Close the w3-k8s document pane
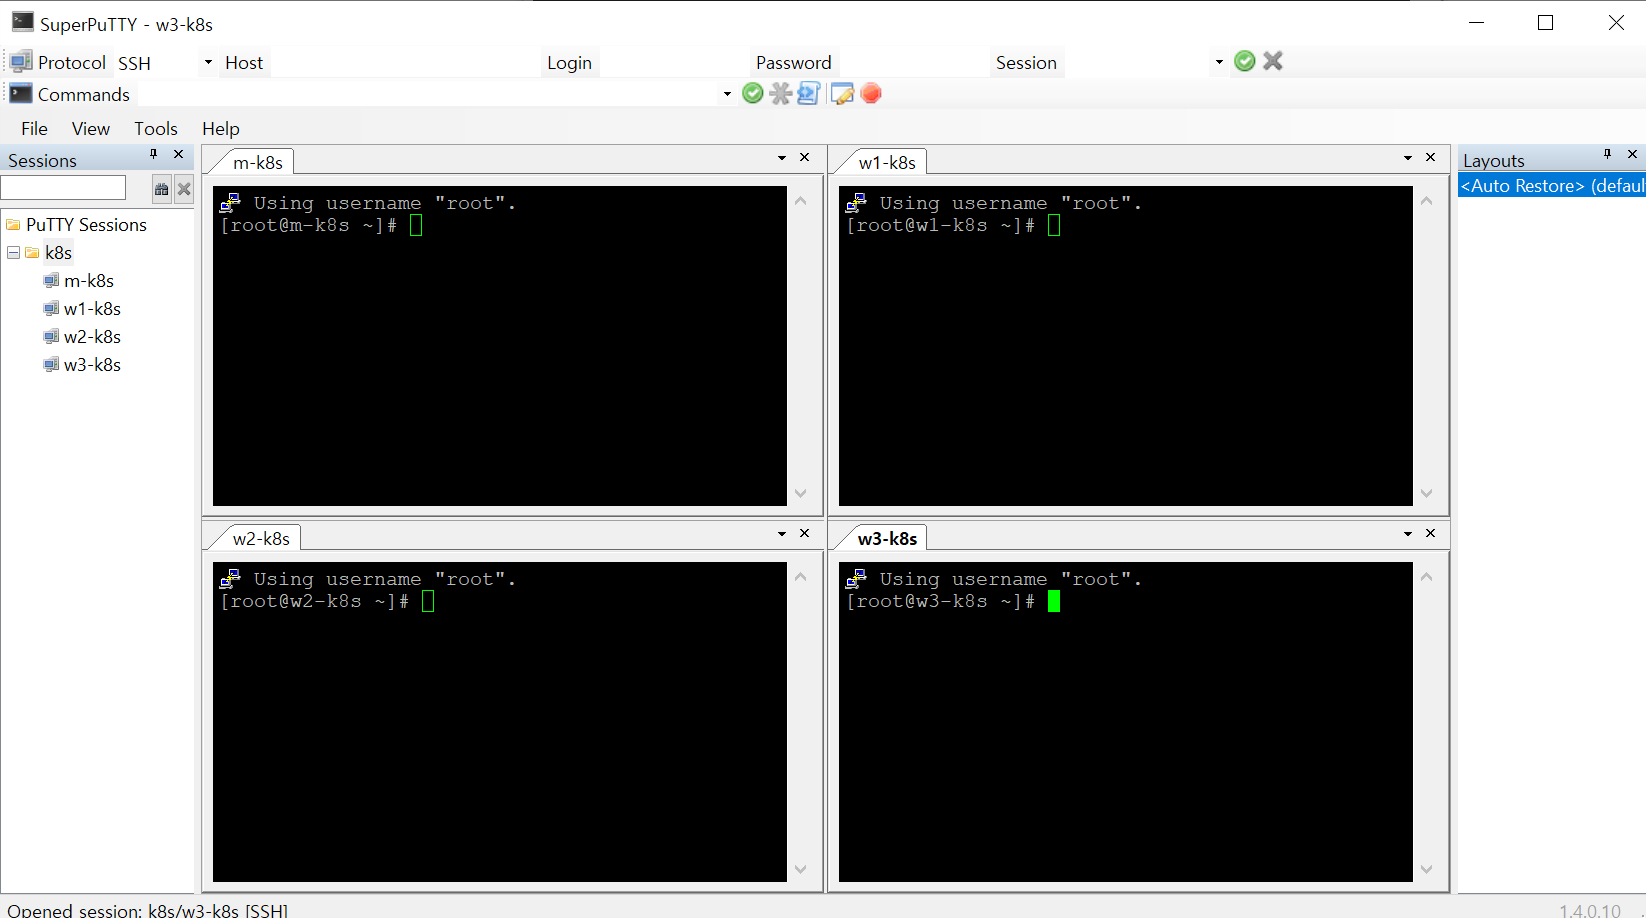 coord(1431,534)
